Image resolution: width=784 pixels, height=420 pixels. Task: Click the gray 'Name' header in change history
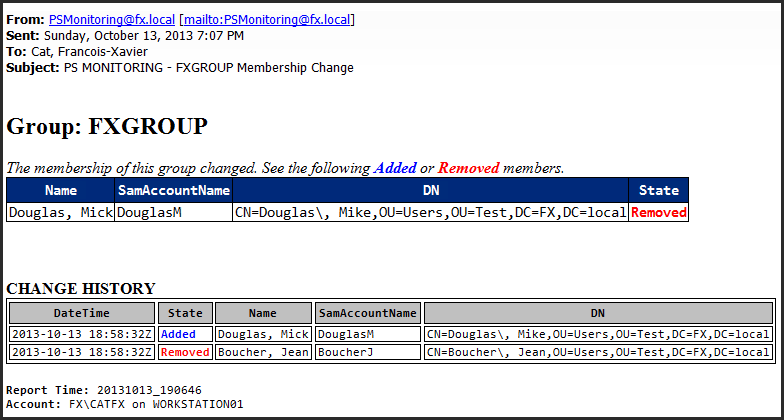[x=264, y=313]
